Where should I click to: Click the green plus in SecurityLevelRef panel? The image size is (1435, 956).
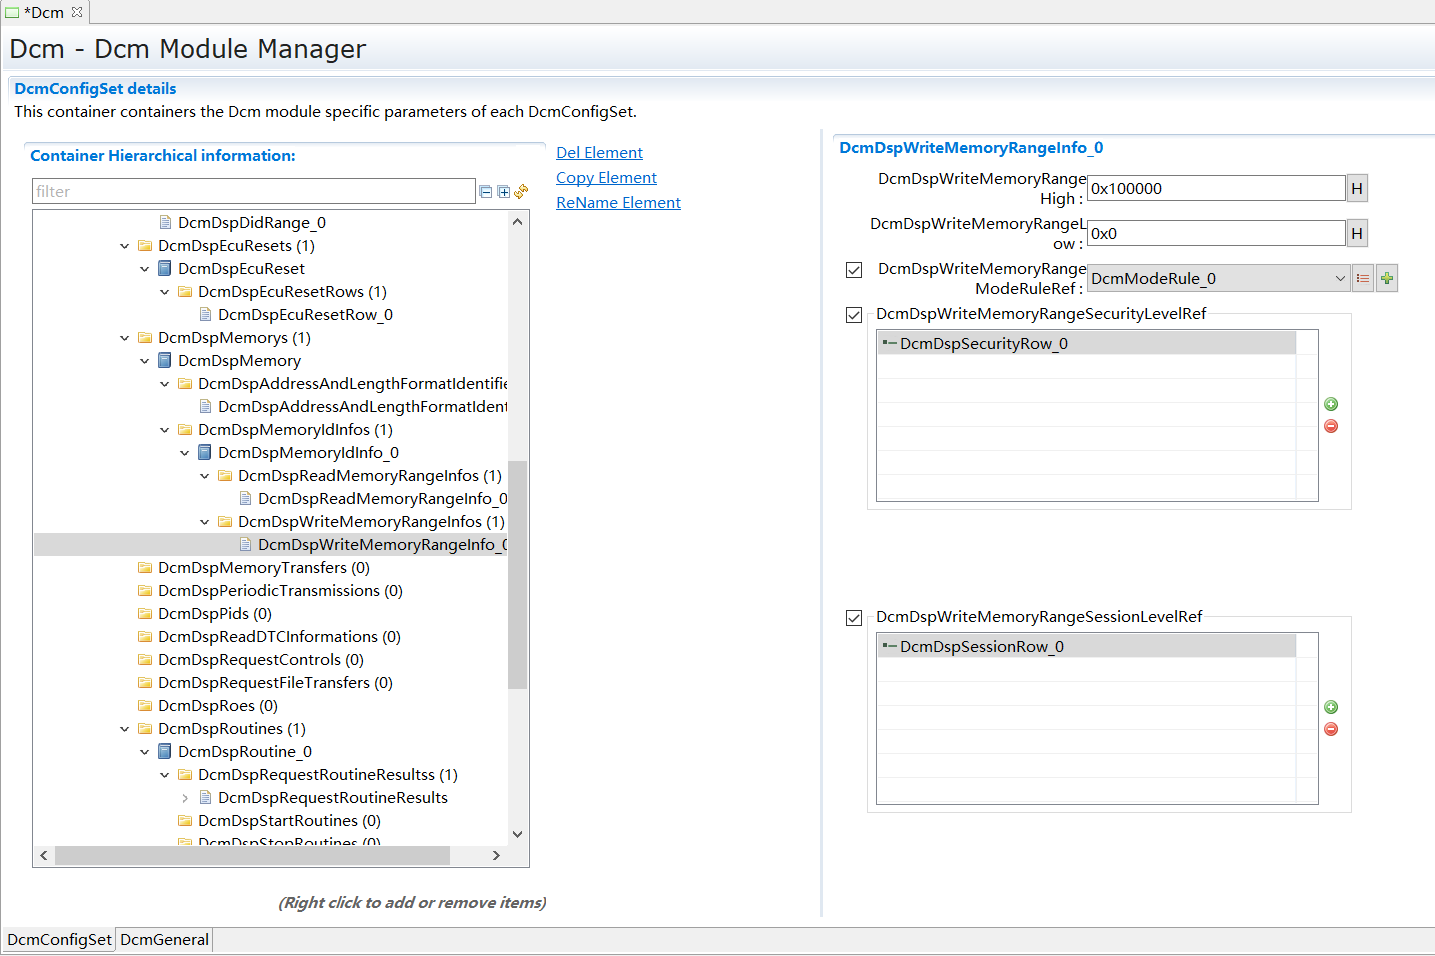click(x=1330, y=404)
